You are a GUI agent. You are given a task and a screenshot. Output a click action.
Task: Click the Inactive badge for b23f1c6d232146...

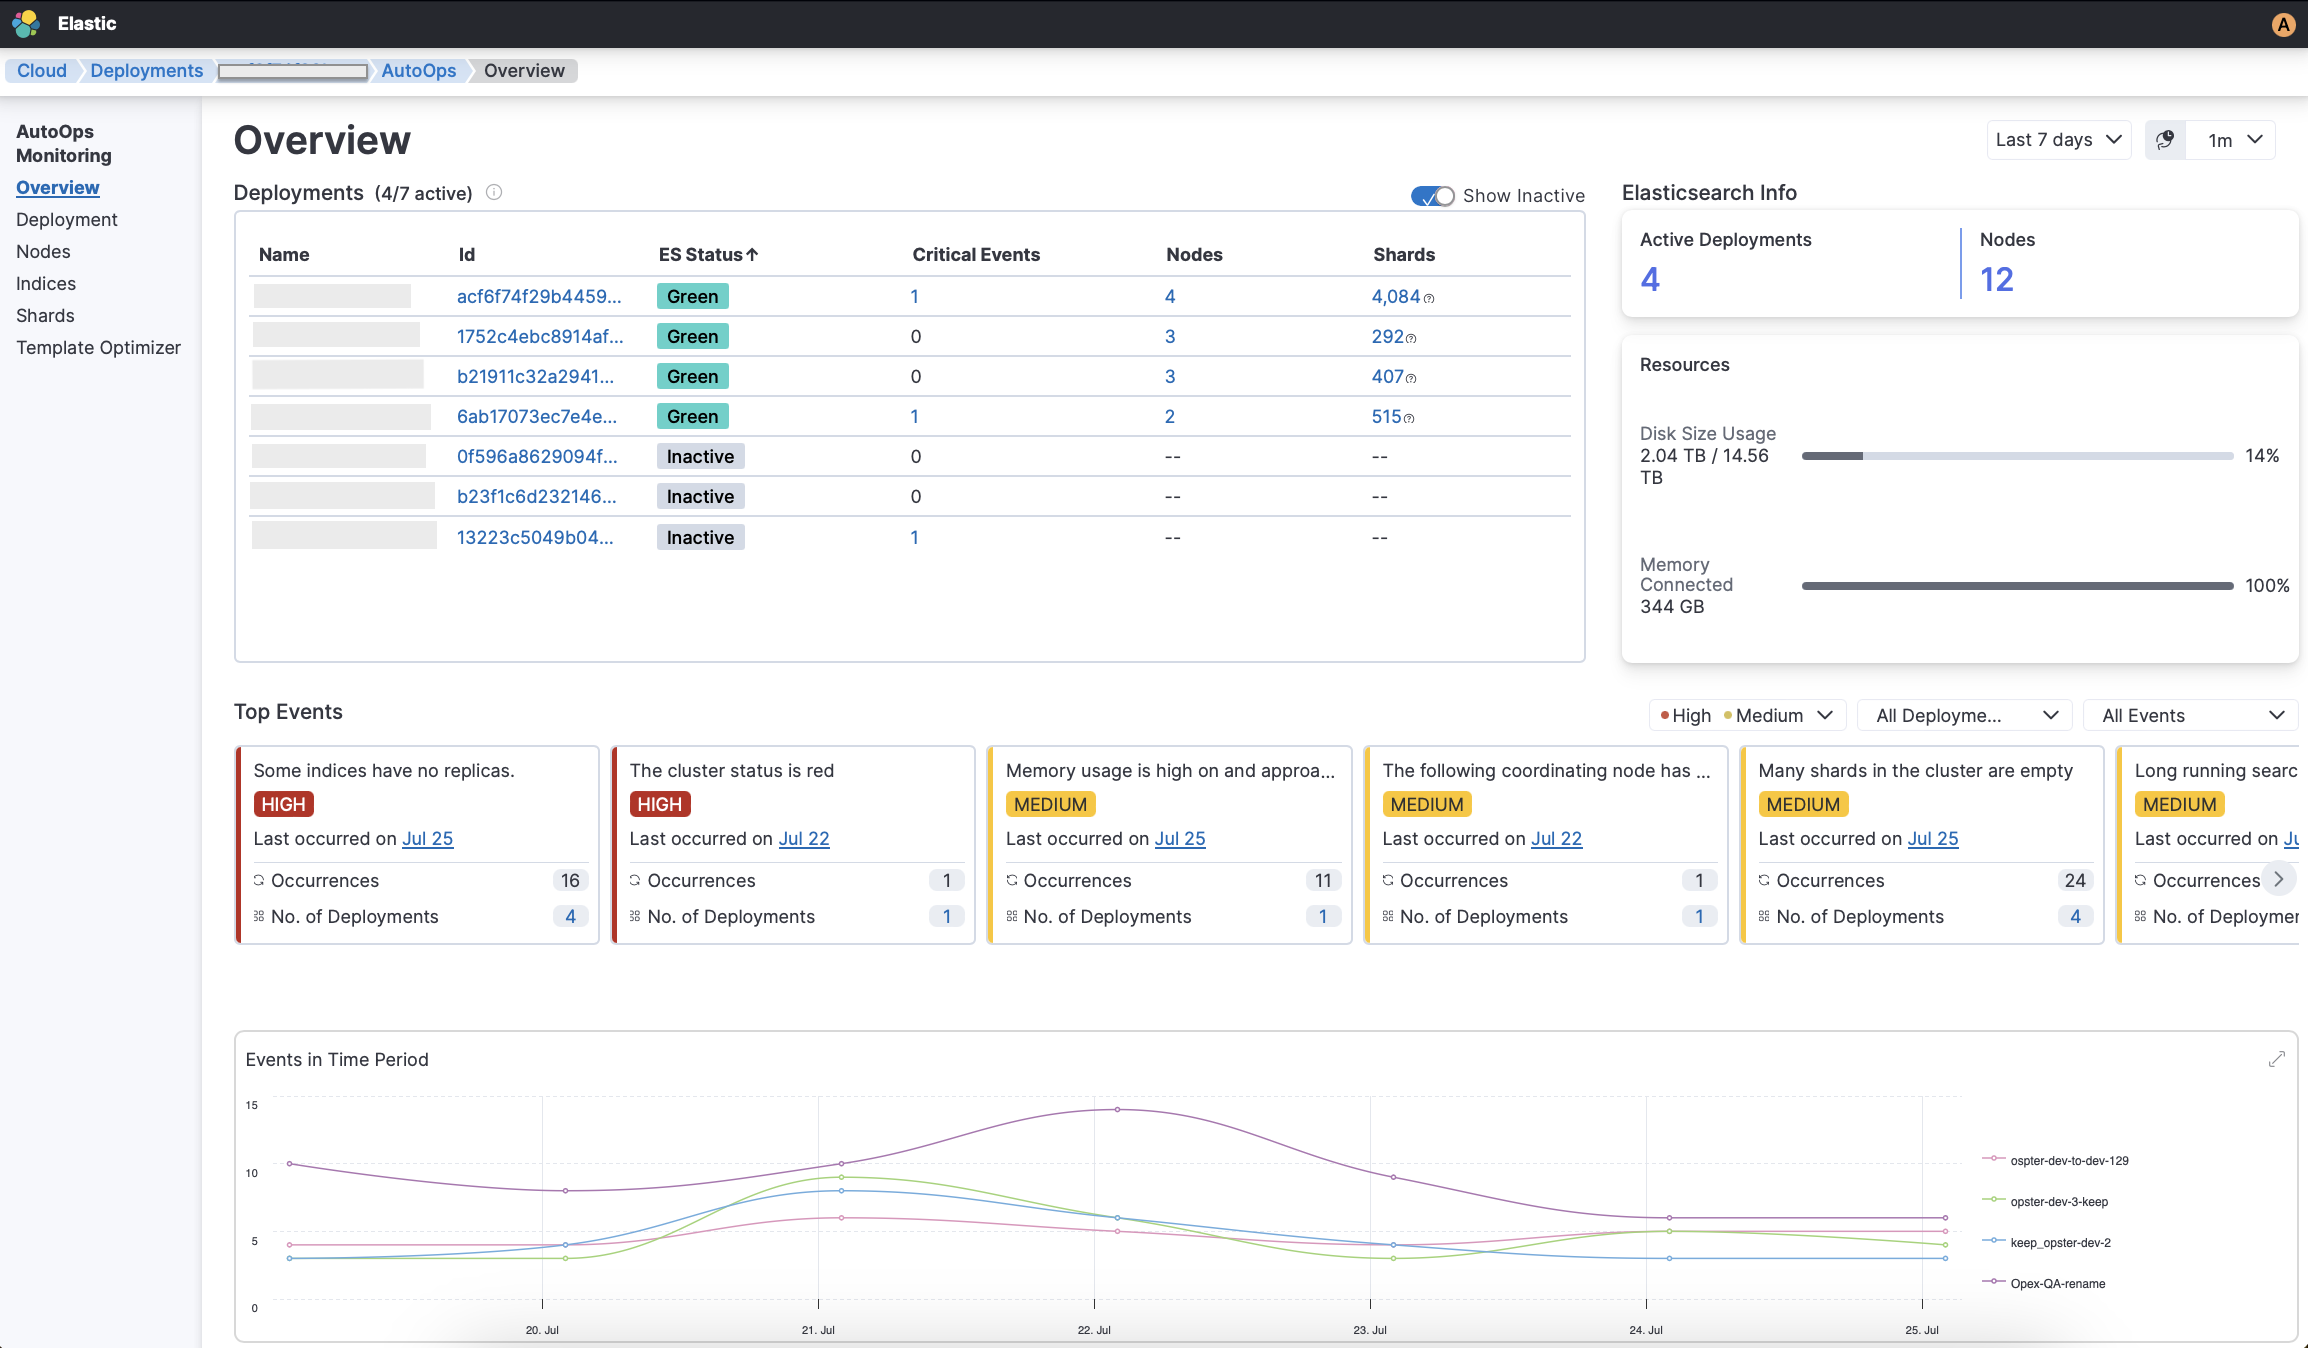pyautogui.click(x=700, y=496)
